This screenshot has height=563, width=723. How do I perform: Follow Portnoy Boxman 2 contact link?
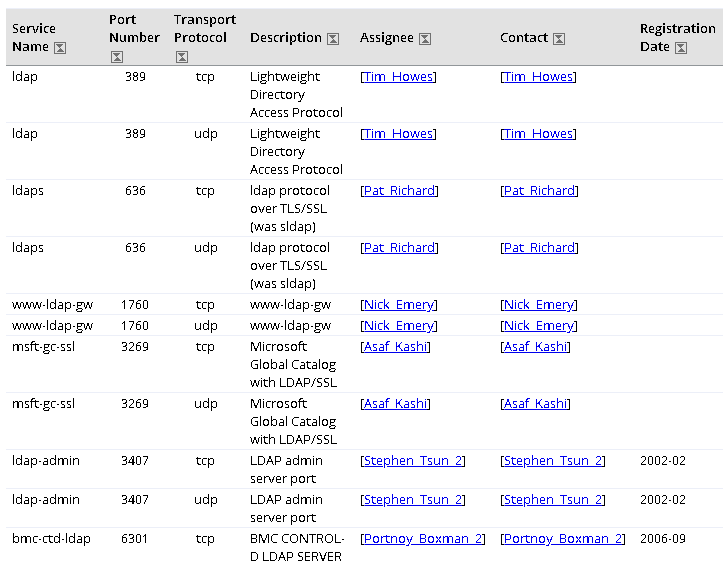[x=563, y=539]
